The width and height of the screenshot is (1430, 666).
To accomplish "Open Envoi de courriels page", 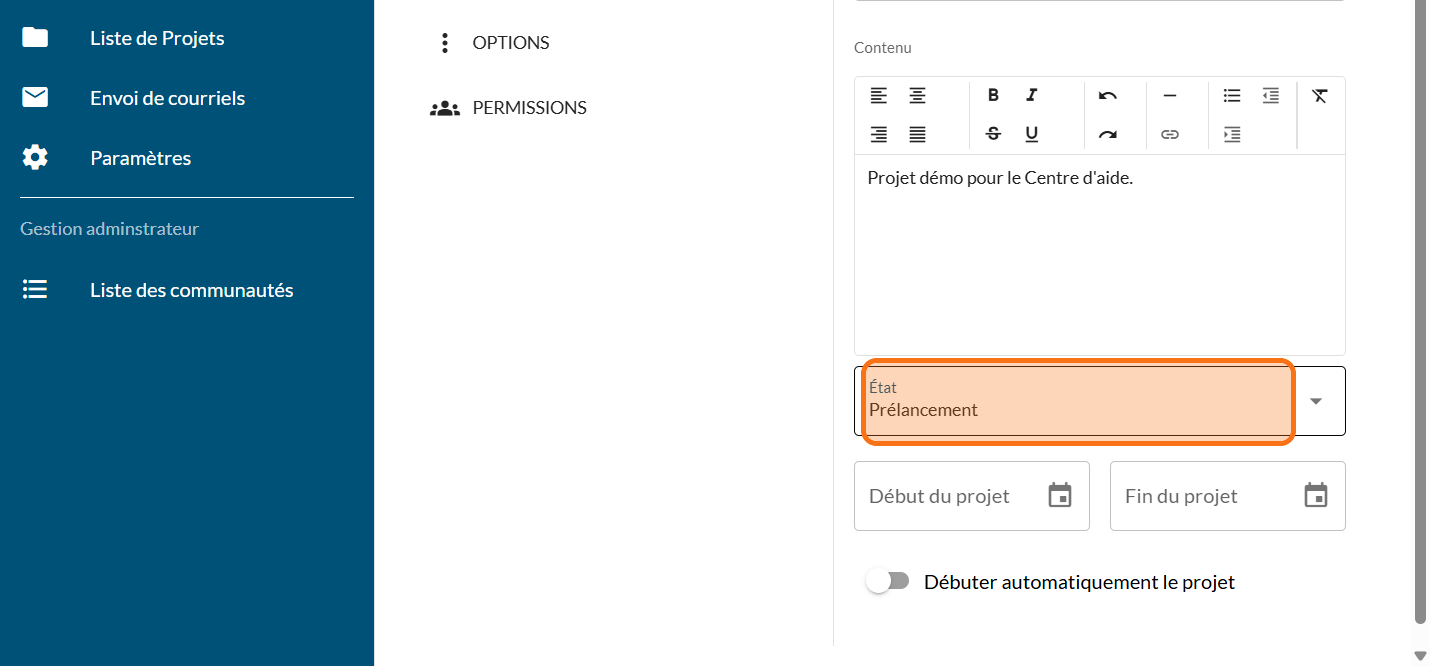I will click(167, 98).
